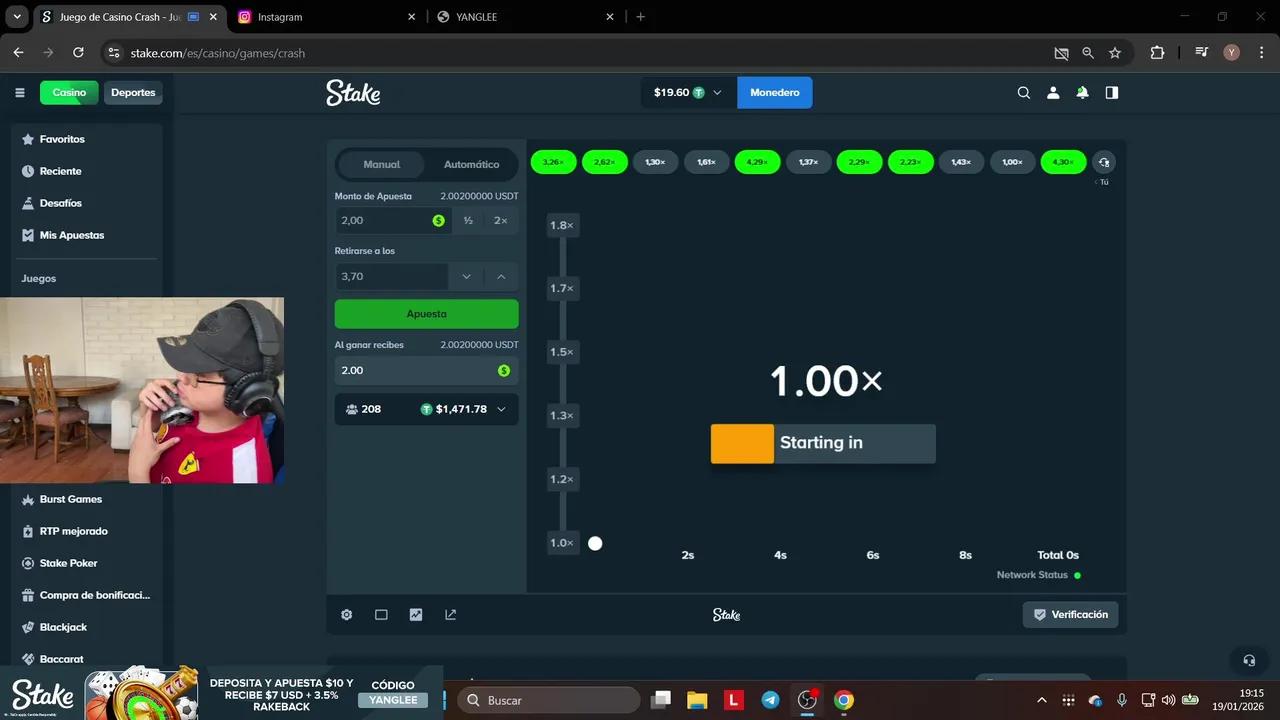The image size is (1280, 720).
Task: Open a new Chrome tab
Action: pyautogui.click(x=641, y=17)
